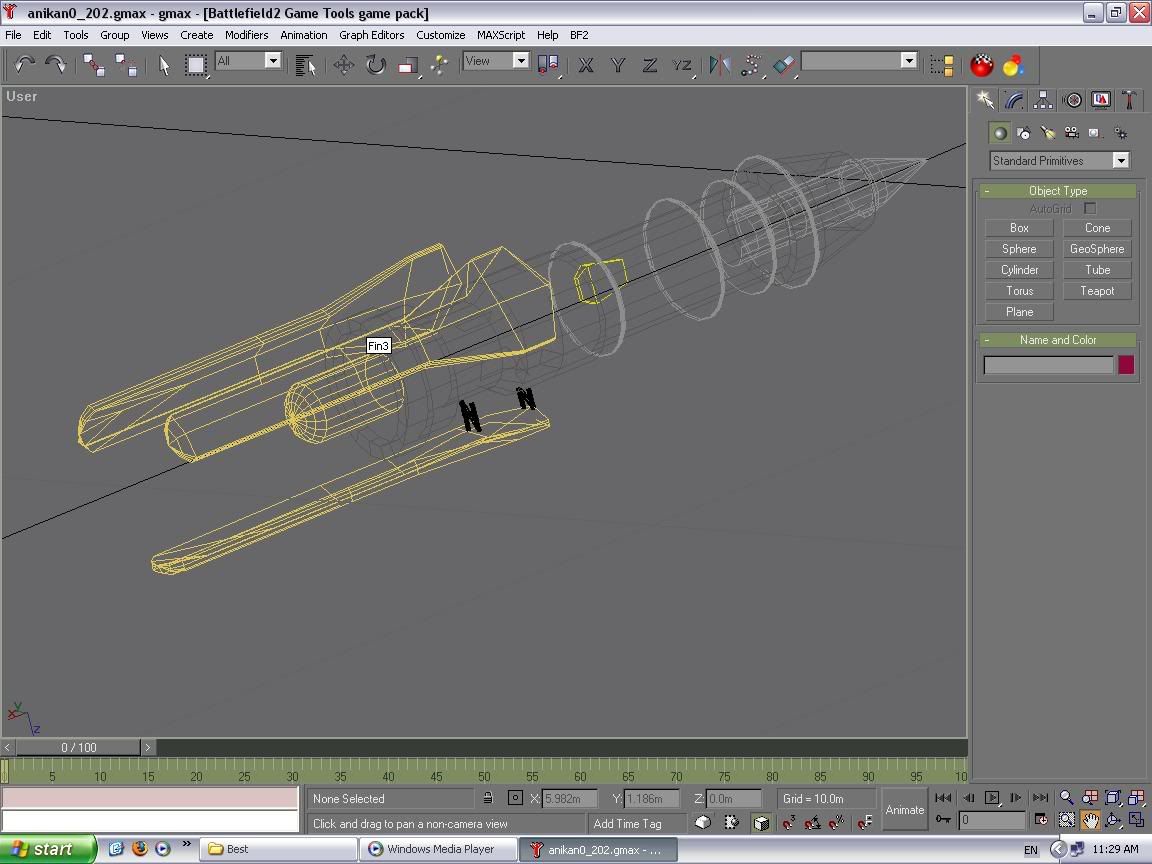Viewport: 1152px width, 864px height.
Task: Activate the Unlink Selection tool
Action: point(126,65)
